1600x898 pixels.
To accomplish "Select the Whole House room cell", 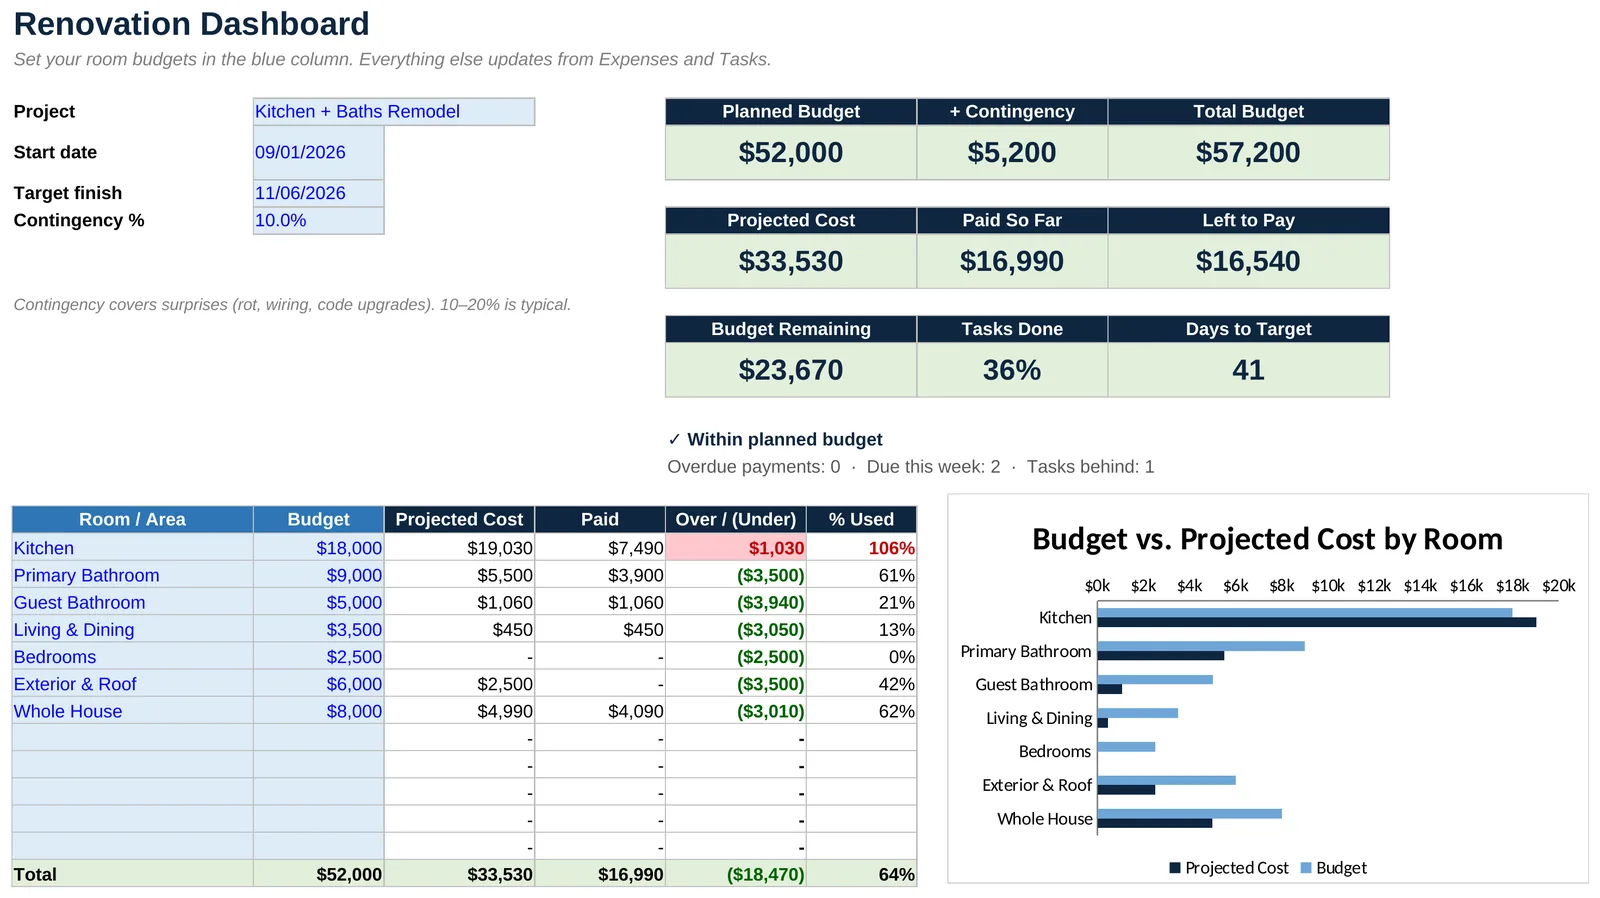I will pos(132,711).
